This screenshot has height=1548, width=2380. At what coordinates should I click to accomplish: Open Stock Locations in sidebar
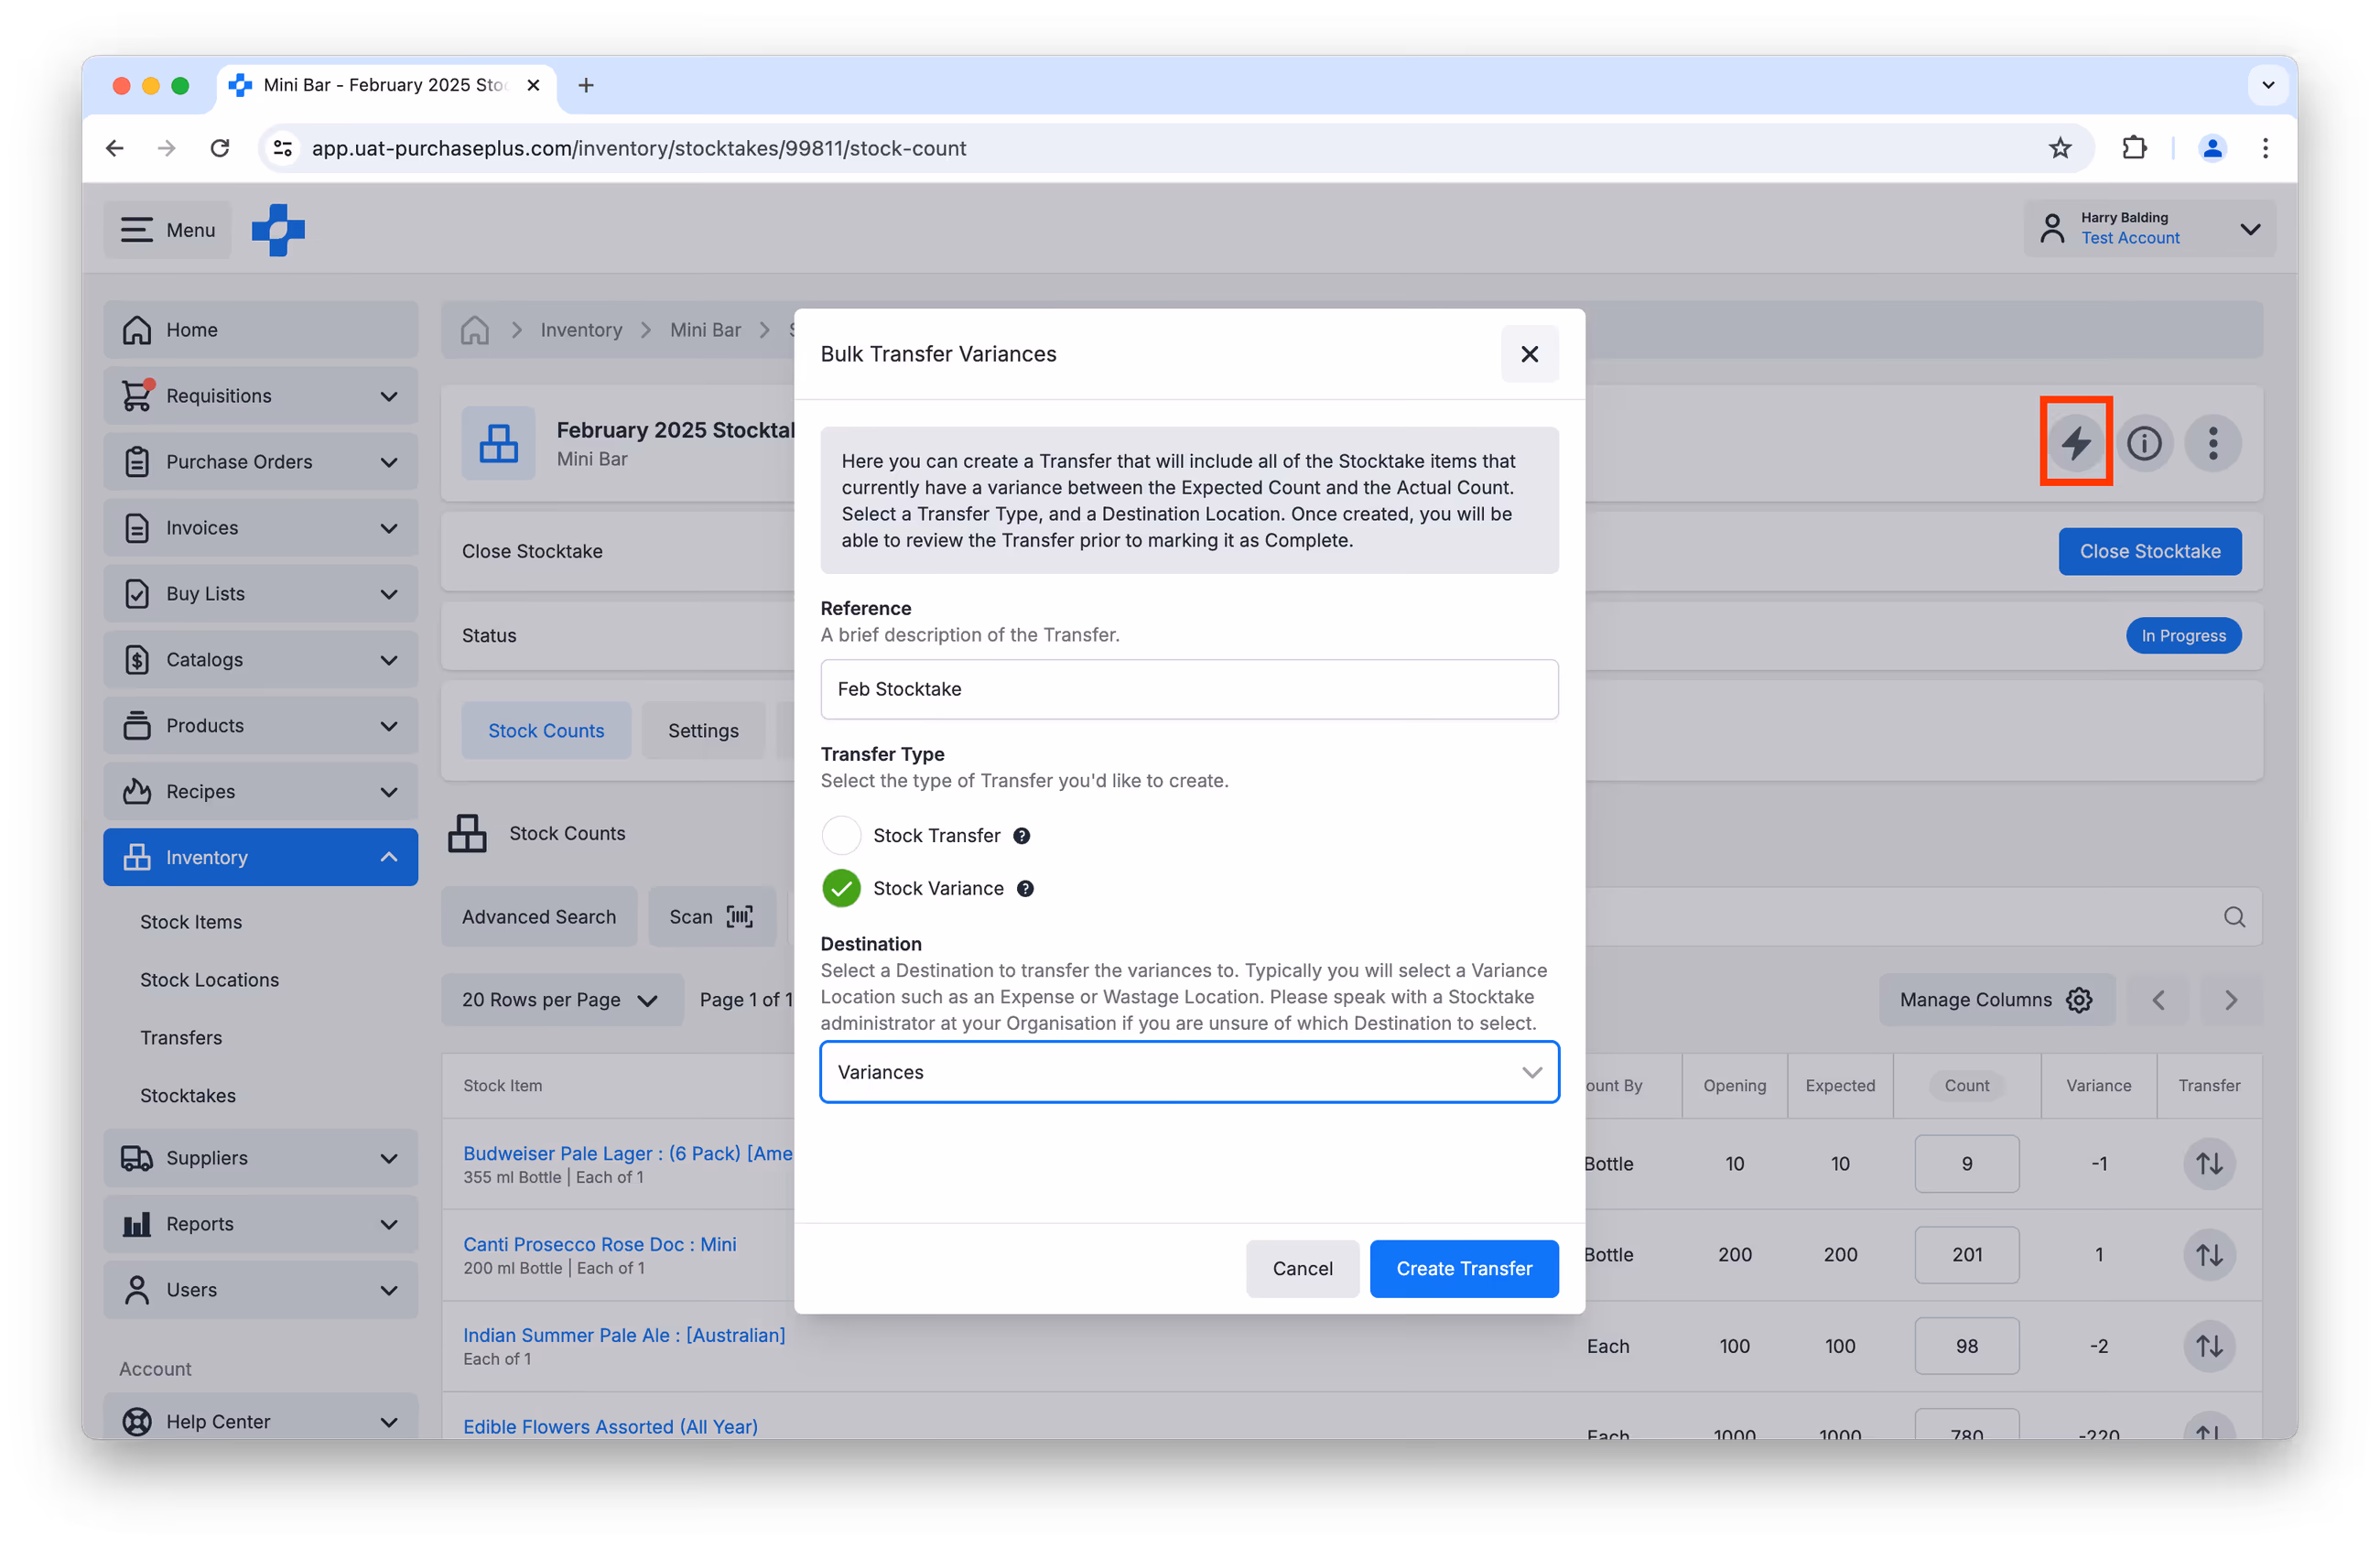209,980
